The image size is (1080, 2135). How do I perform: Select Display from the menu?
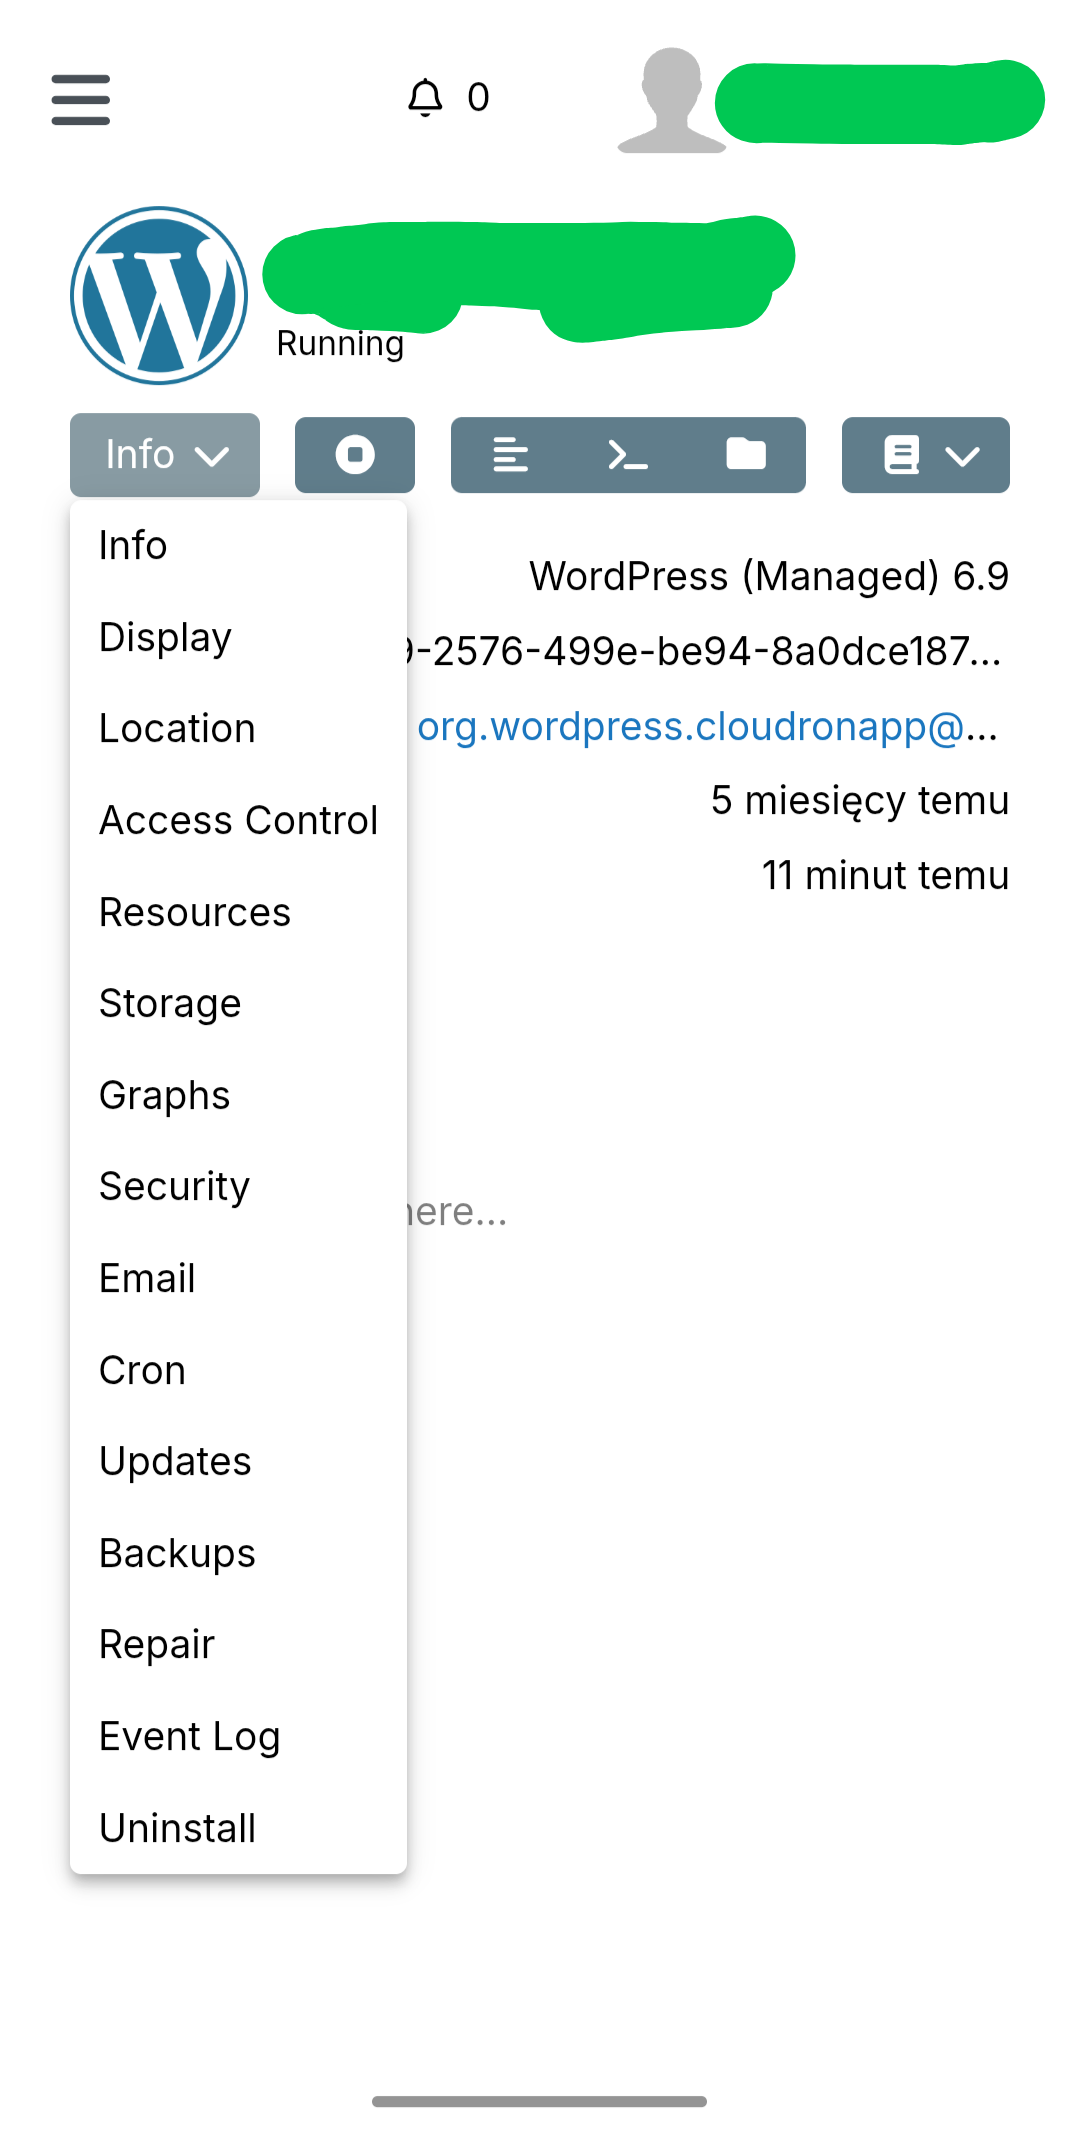pos(165,637)
